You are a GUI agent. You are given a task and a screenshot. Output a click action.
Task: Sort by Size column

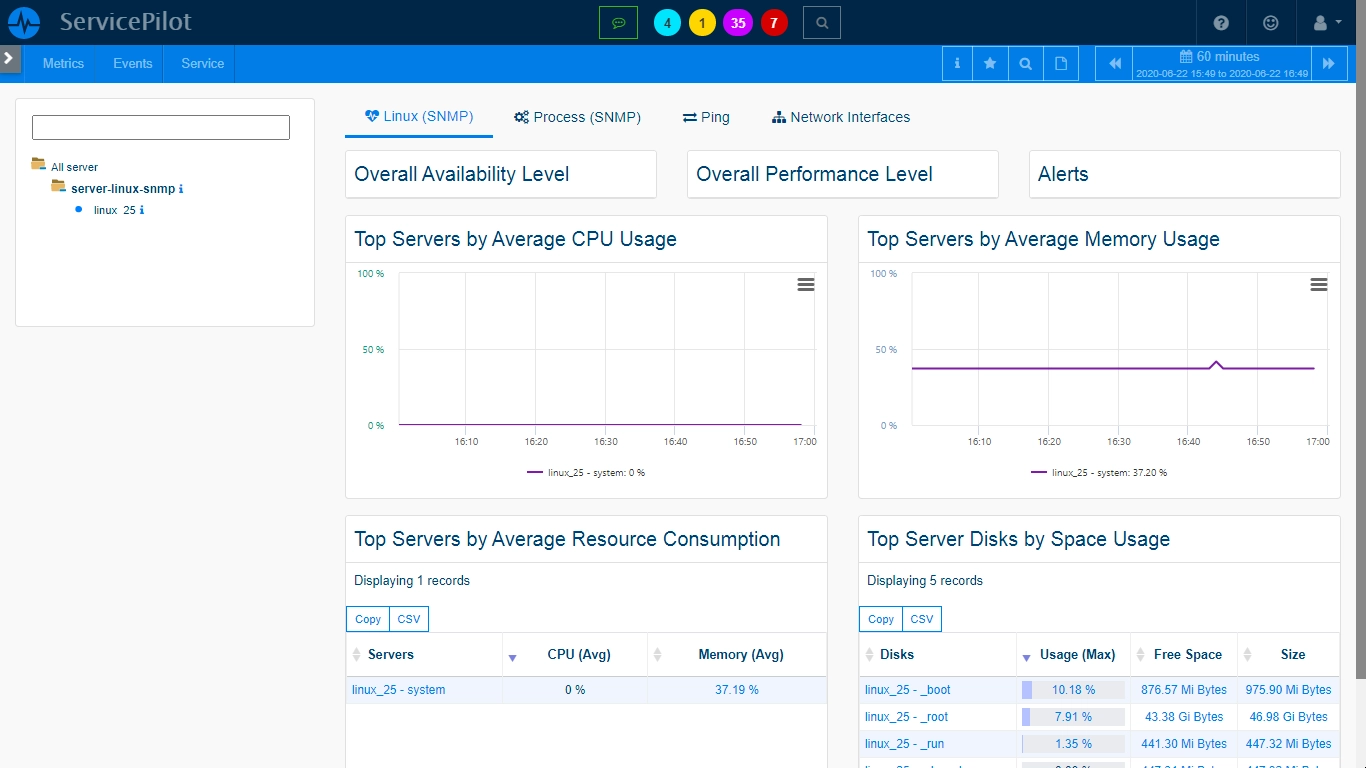[x=1289, y=655]
